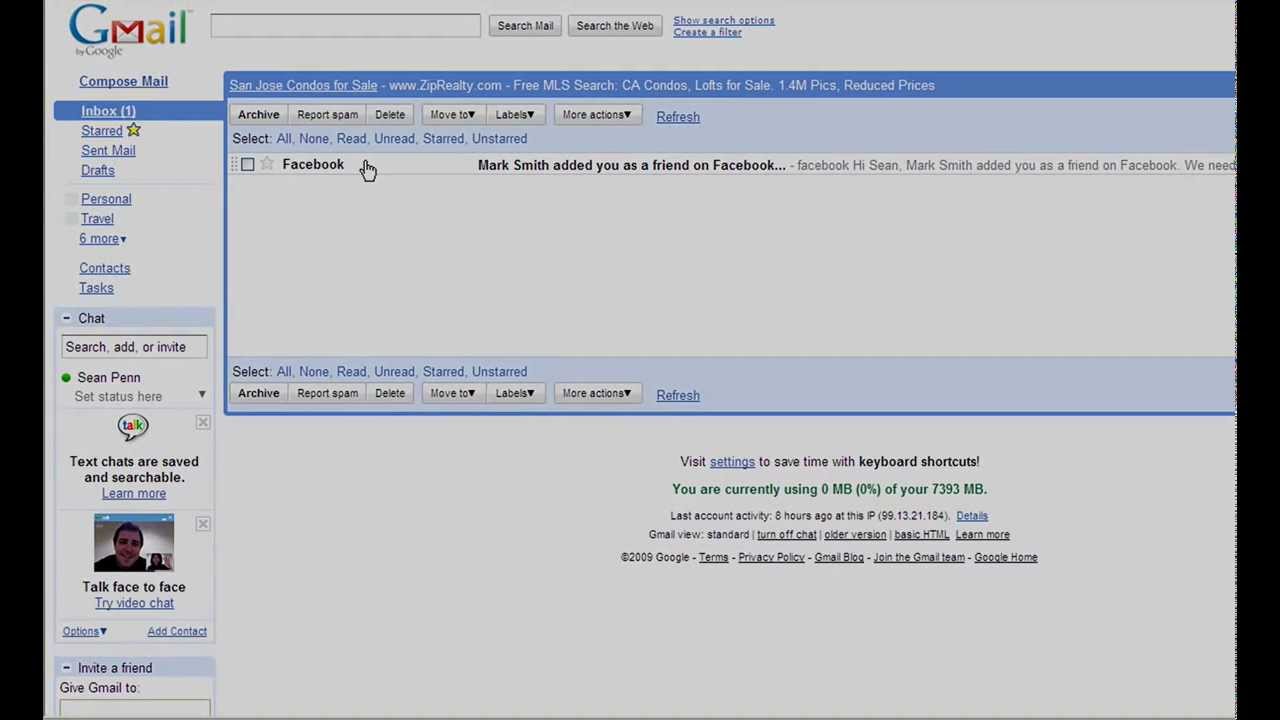Viewport: 1280px width, 720px height.
Task: Open the Set status here dropdown
Action: (x=202, y=396)
